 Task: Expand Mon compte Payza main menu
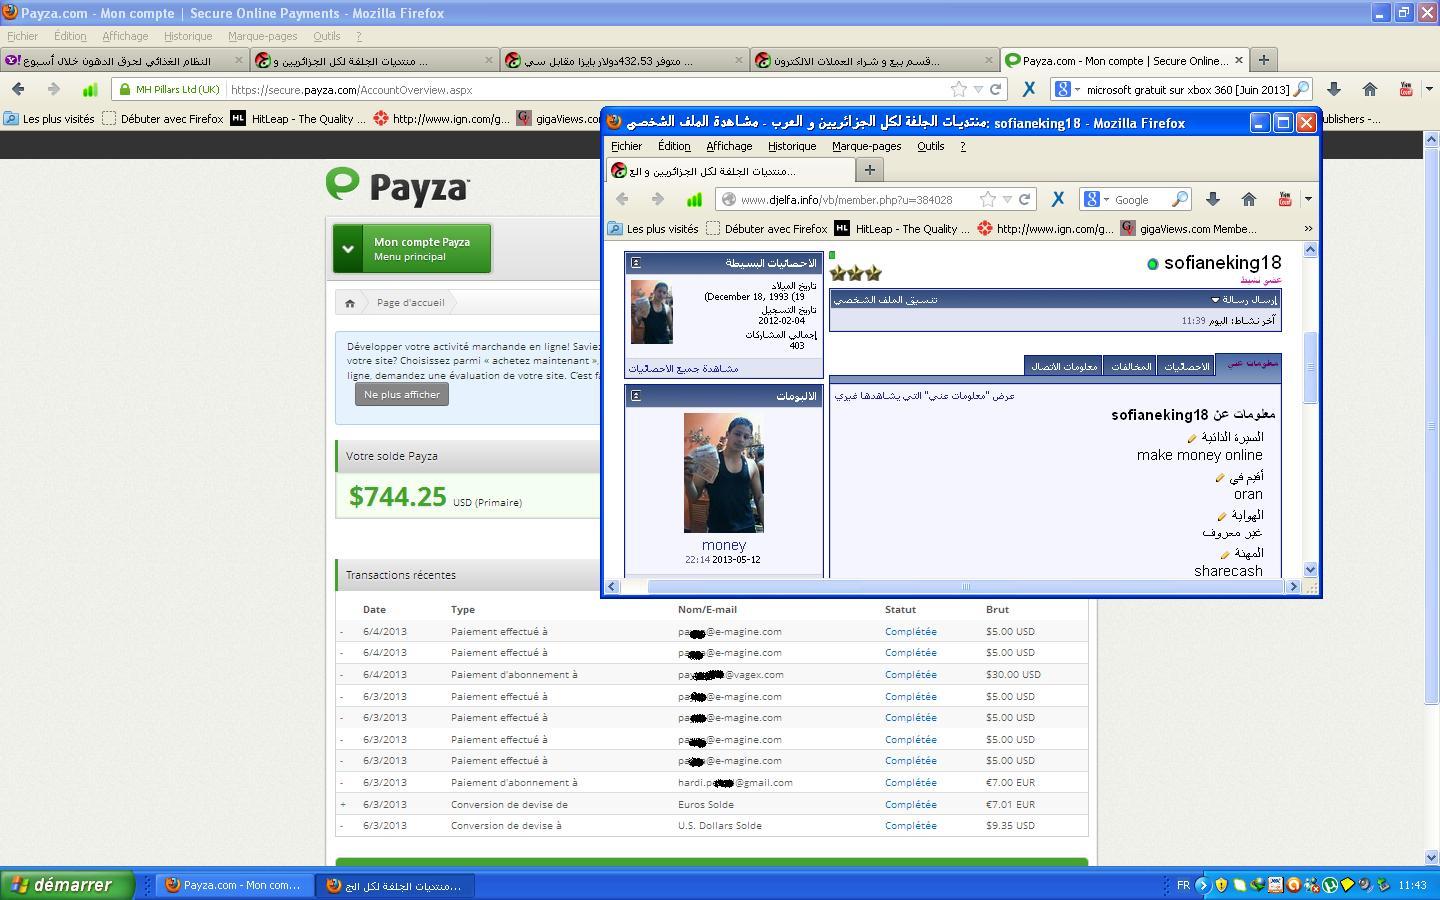click(412, 249)
